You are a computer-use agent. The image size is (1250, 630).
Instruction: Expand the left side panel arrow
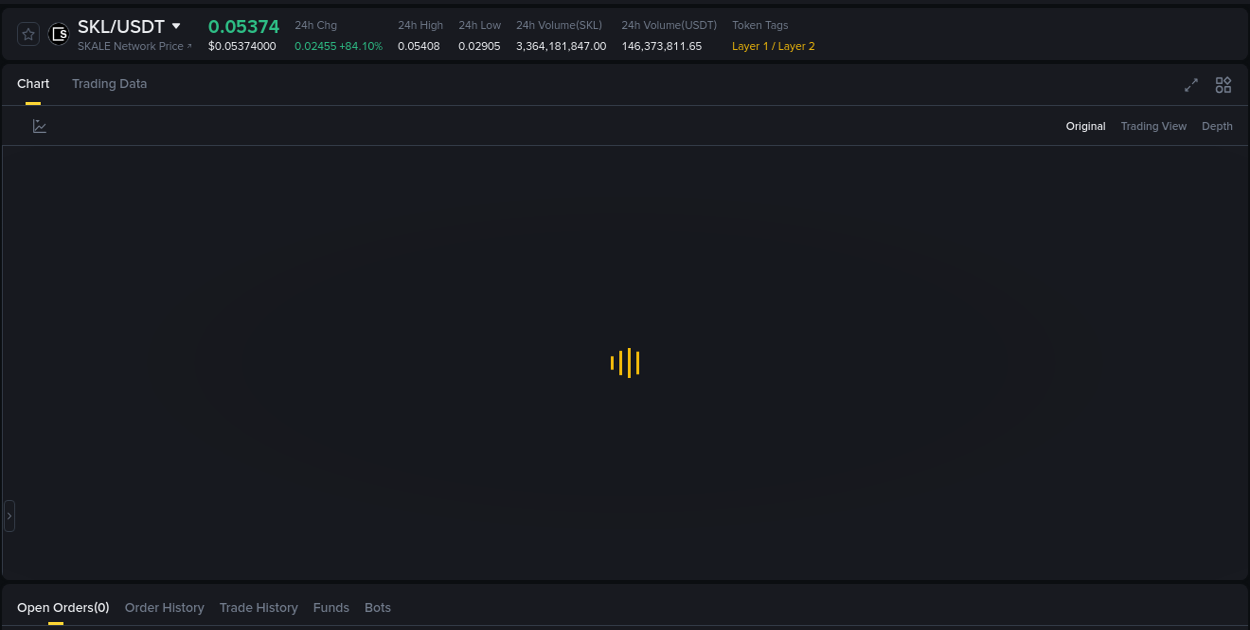tap(9, 516)
